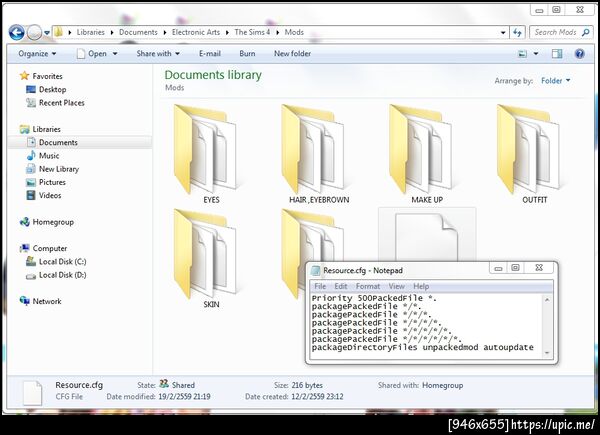Toggle the preview pane
600x435 pixels.
pos(557,54)
